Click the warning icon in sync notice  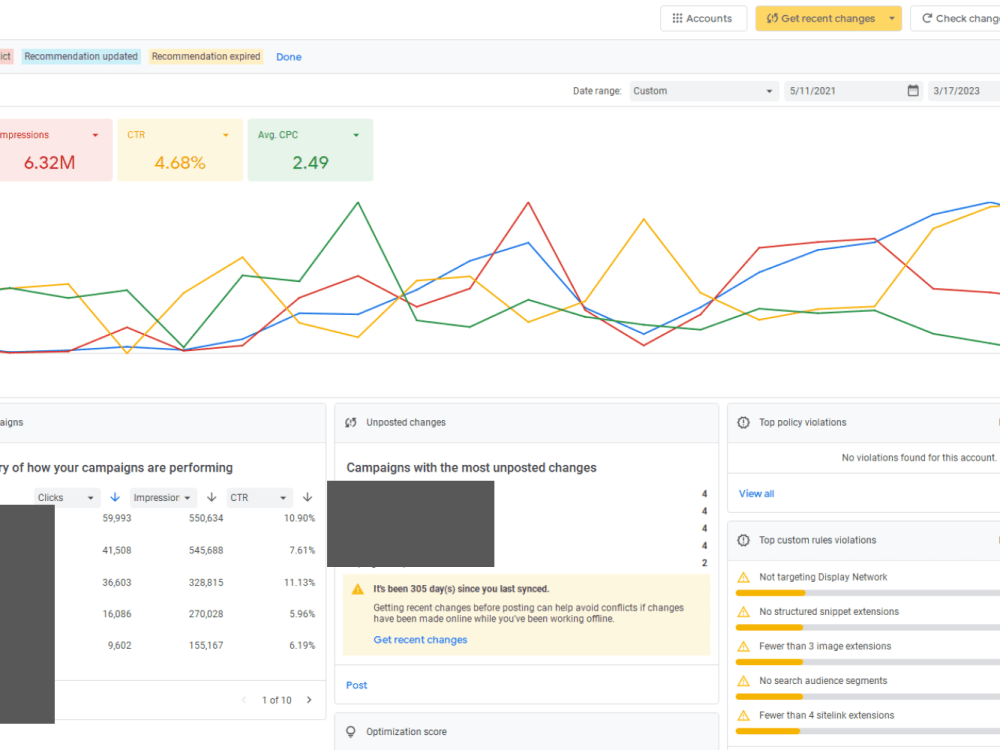pyautogui.click(x=358, y=589)
